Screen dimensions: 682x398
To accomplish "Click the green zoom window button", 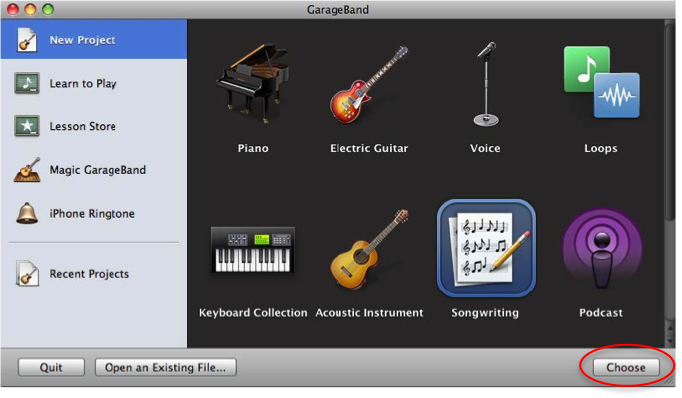I will point(48,9).
